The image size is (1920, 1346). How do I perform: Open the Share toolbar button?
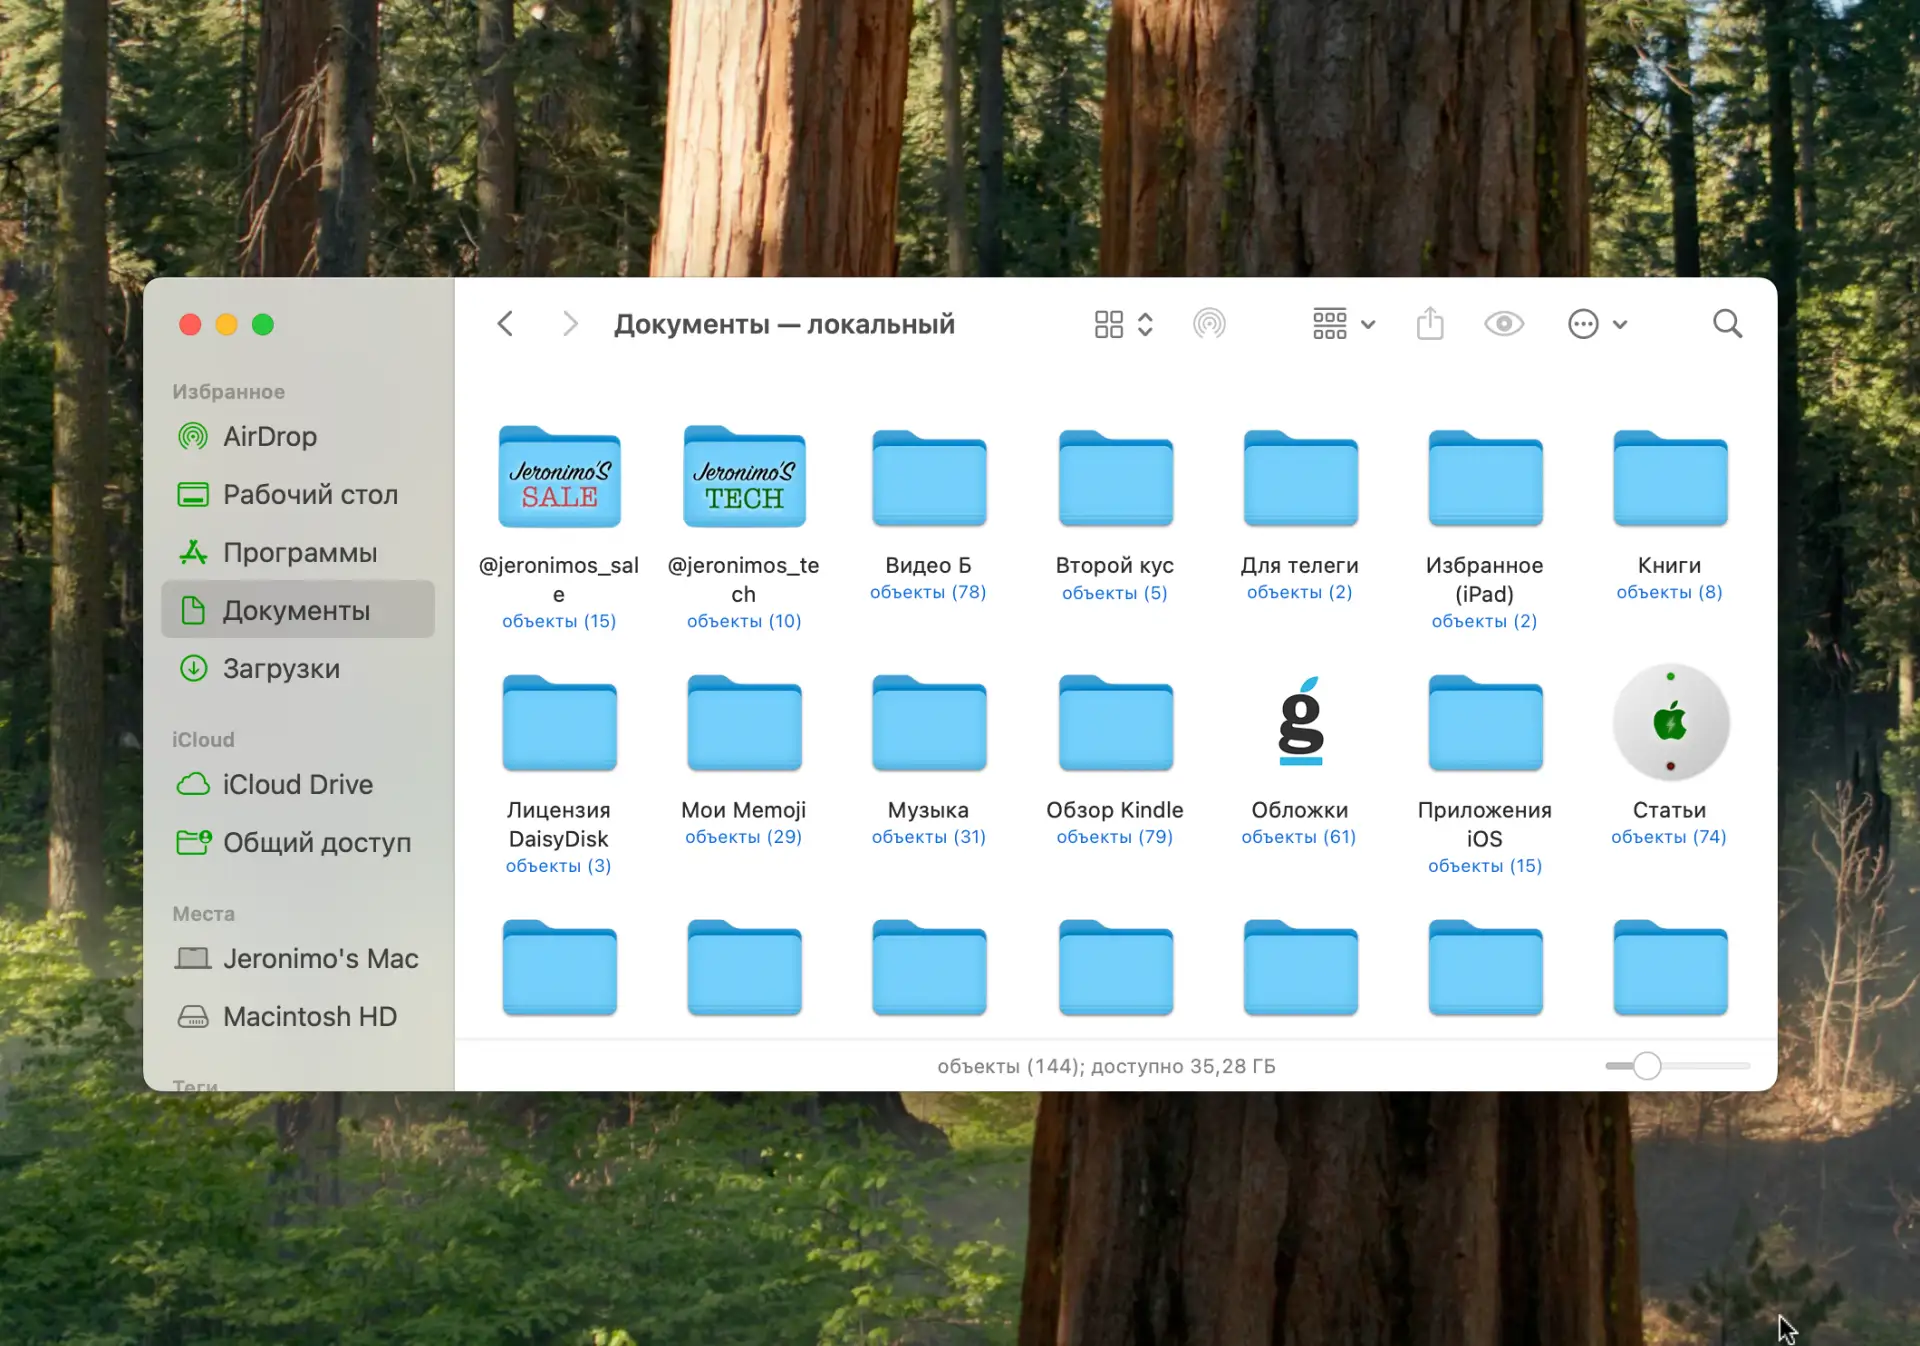1430,324
